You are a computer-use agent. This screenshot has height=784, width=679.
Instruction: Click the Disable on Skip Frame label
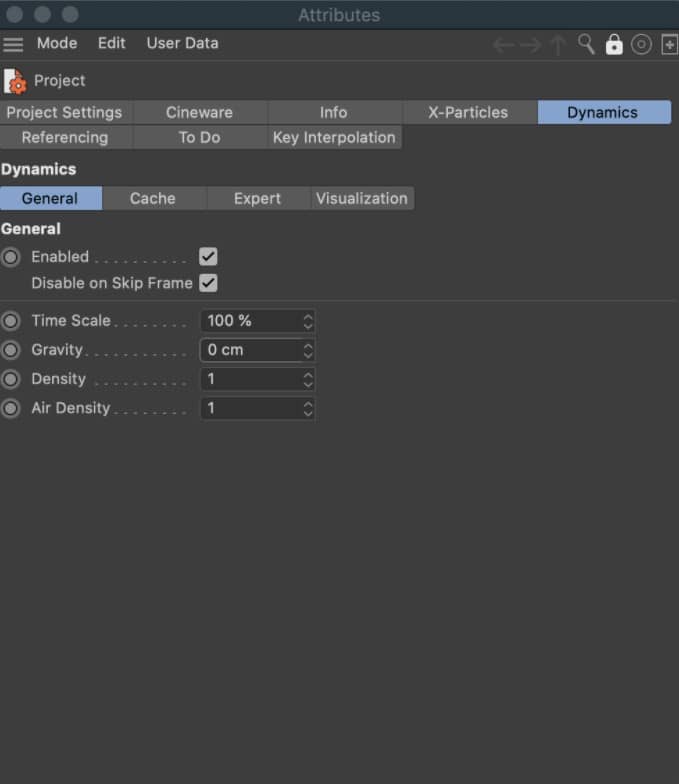tap(112, 283)
